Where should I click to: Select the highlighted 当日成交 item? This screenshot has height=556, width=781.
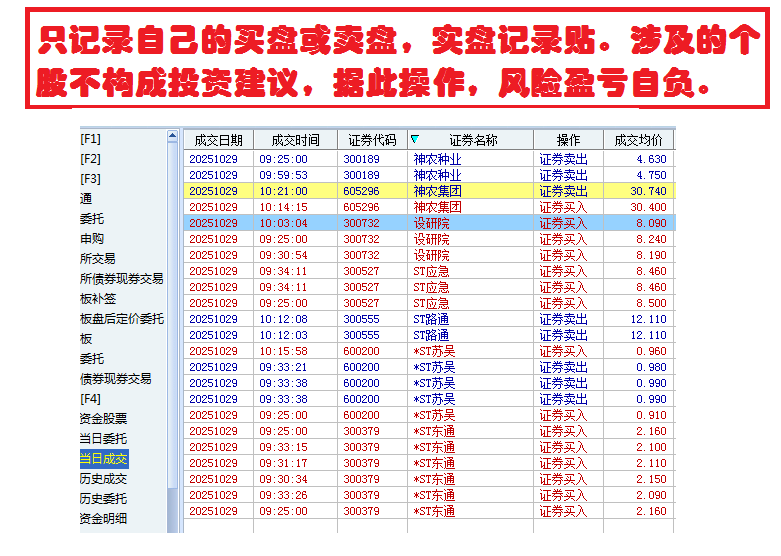pyautogui.click(x=104, y=458)
